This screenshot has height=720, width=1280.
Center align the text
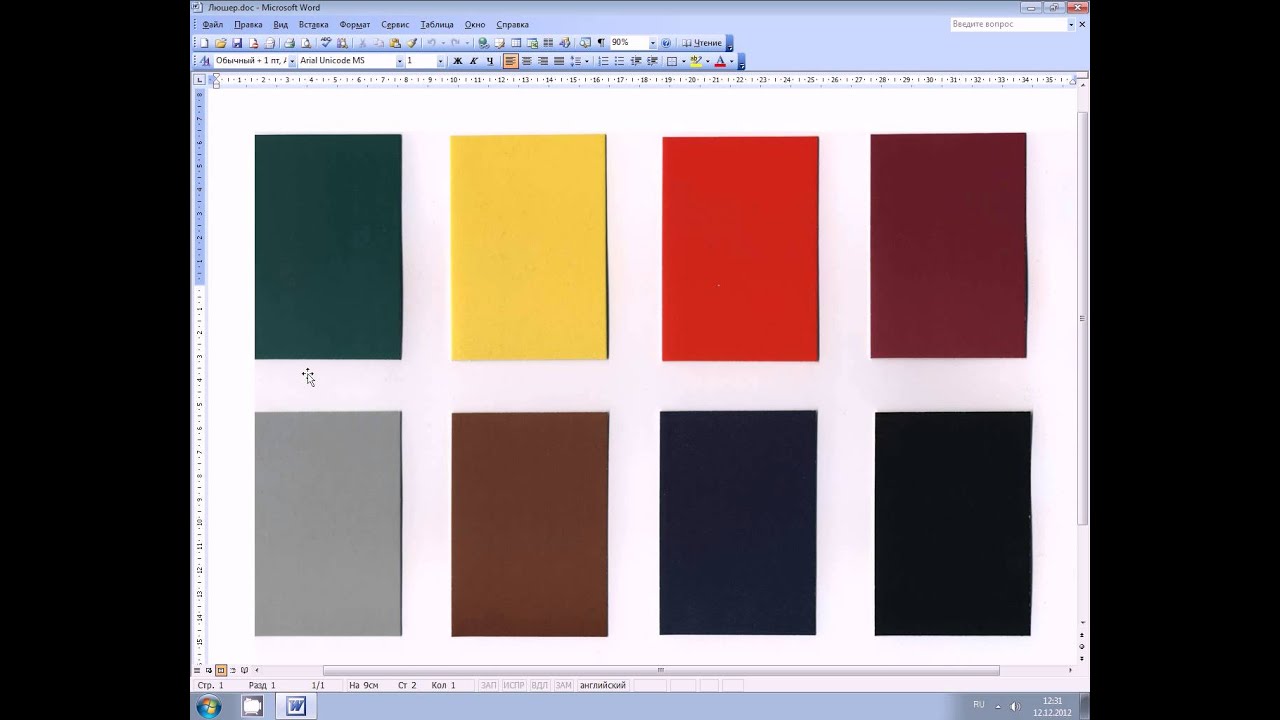527,61
